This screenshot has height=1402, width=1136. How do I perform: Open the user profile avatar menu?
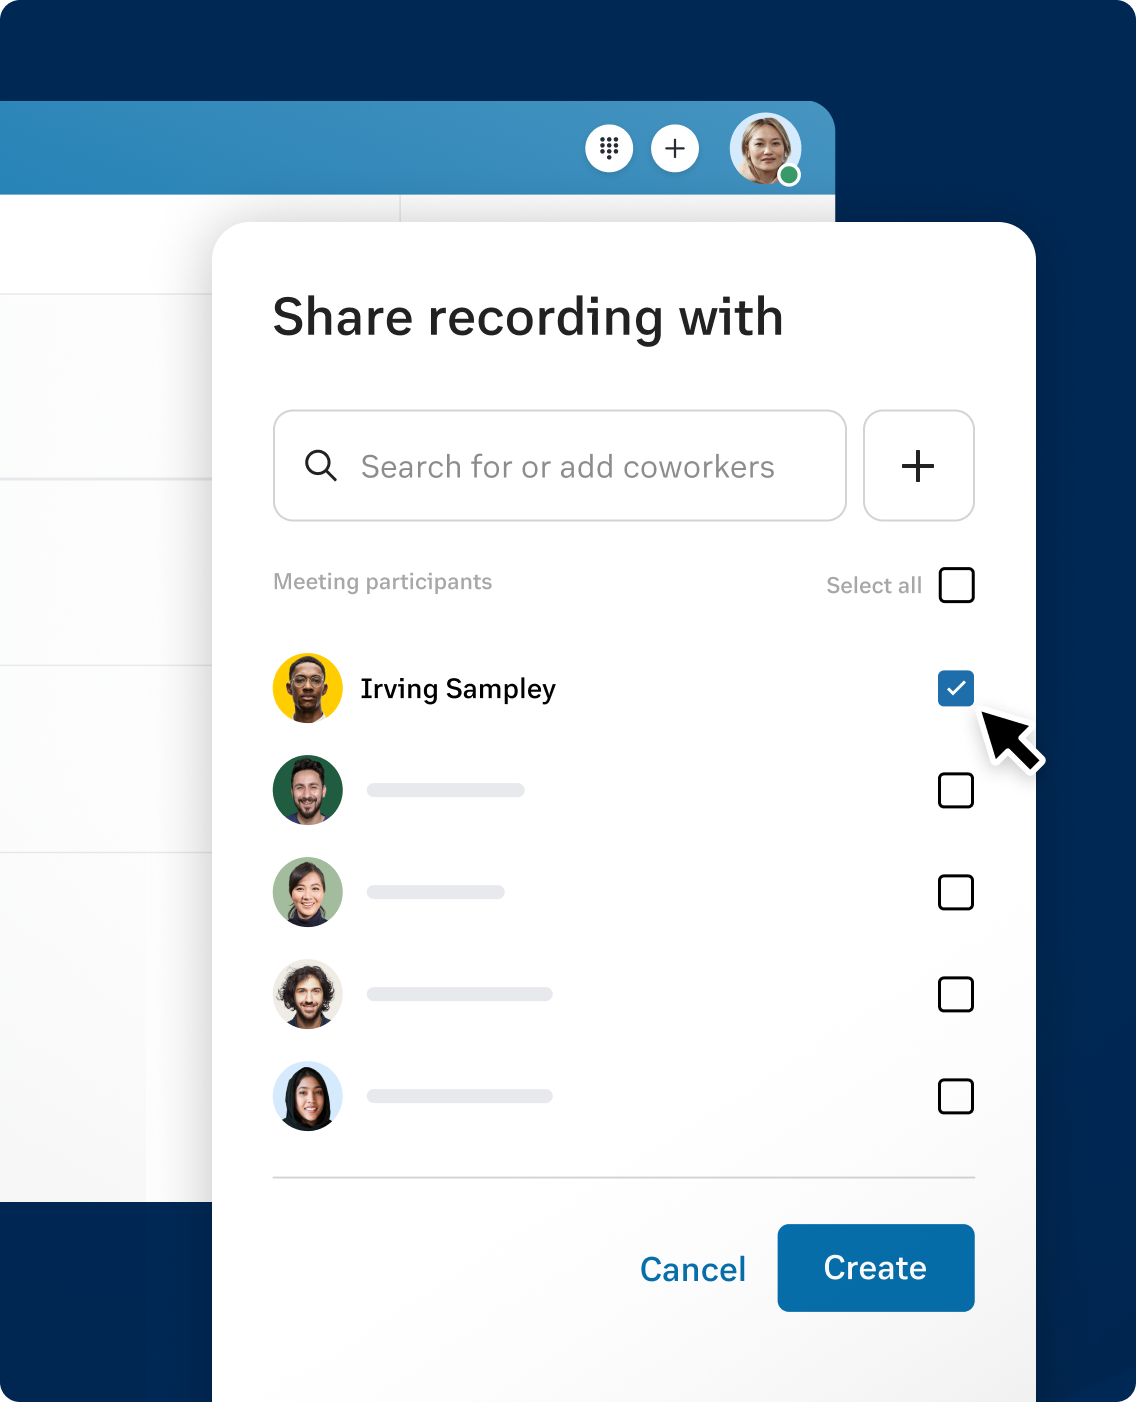[x=765, y=149]
